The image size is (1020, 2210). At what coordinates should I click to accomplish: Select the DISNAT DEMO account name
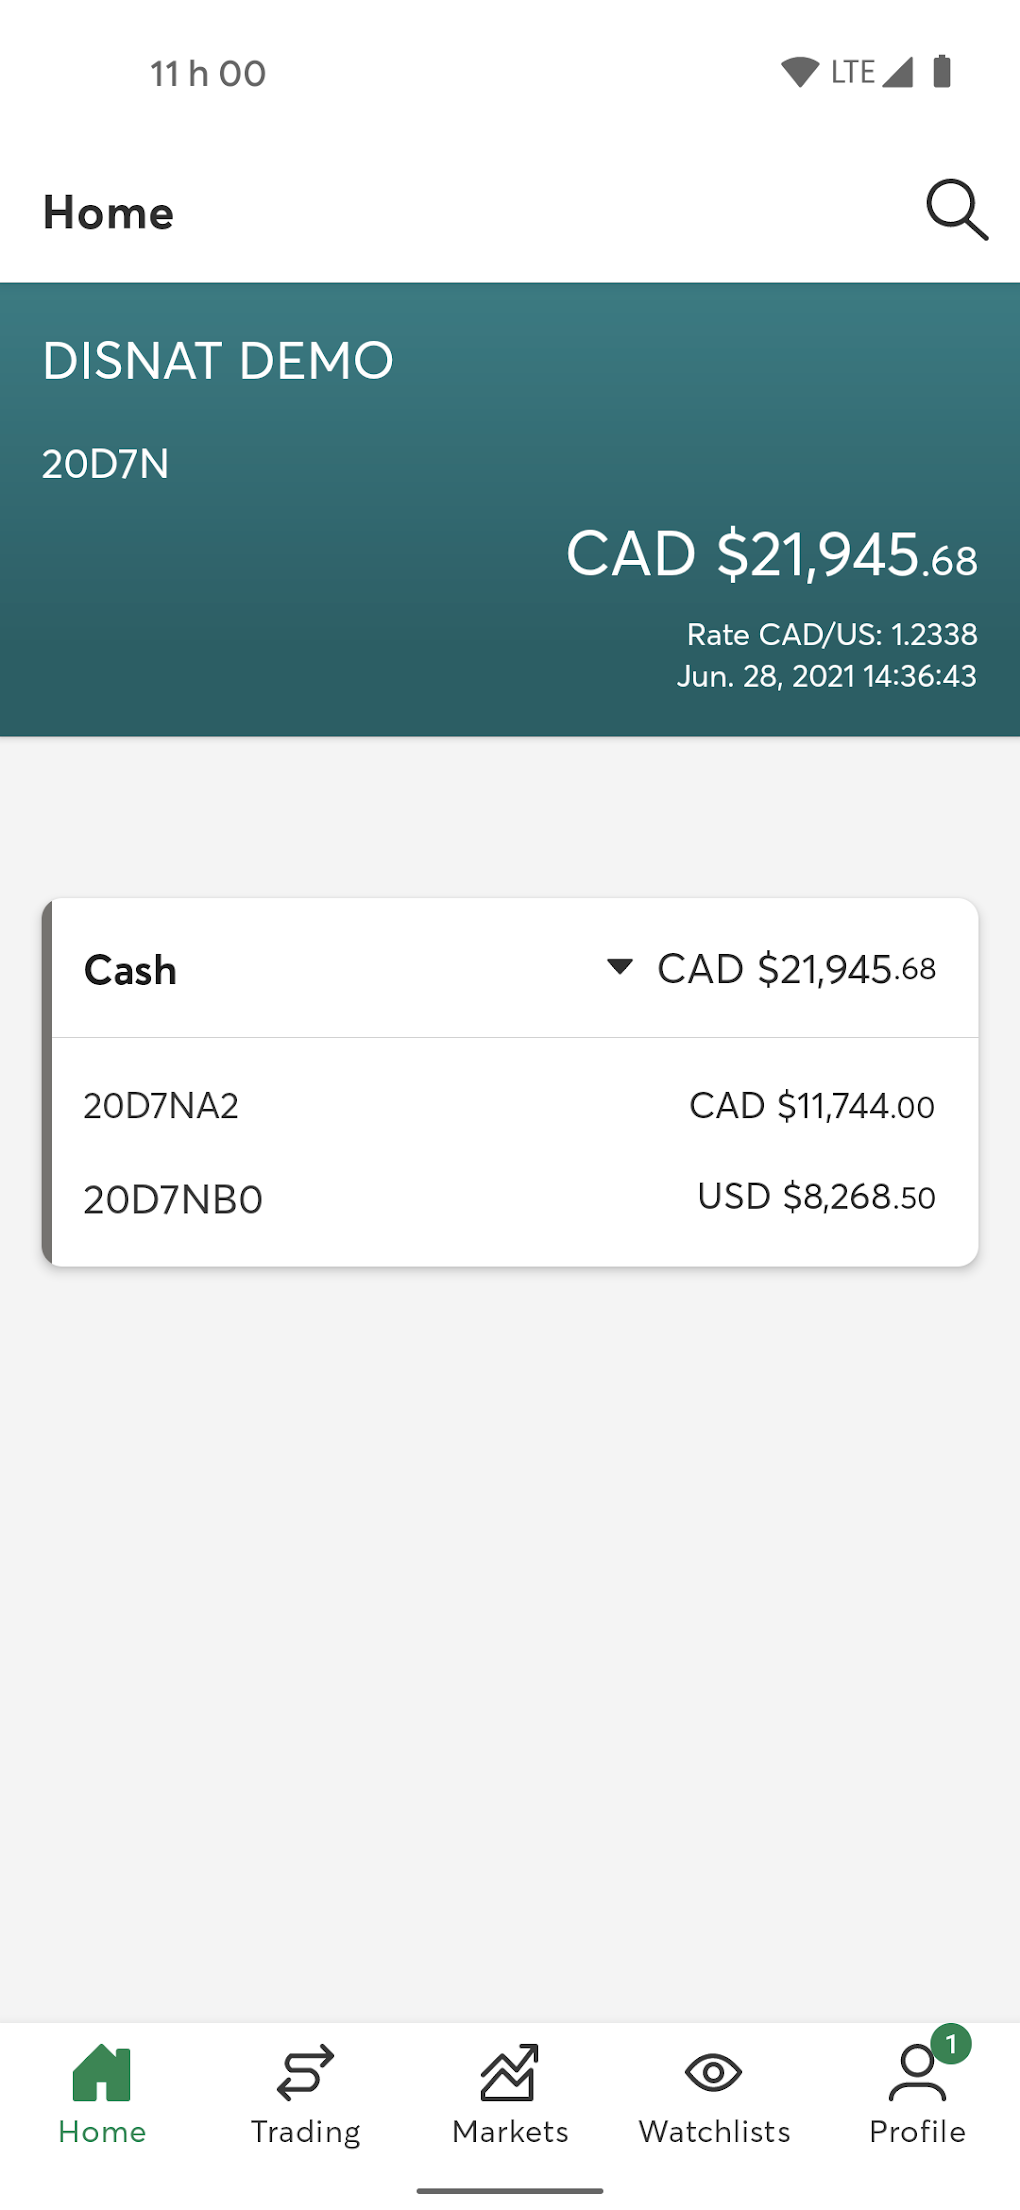[218, 361]
